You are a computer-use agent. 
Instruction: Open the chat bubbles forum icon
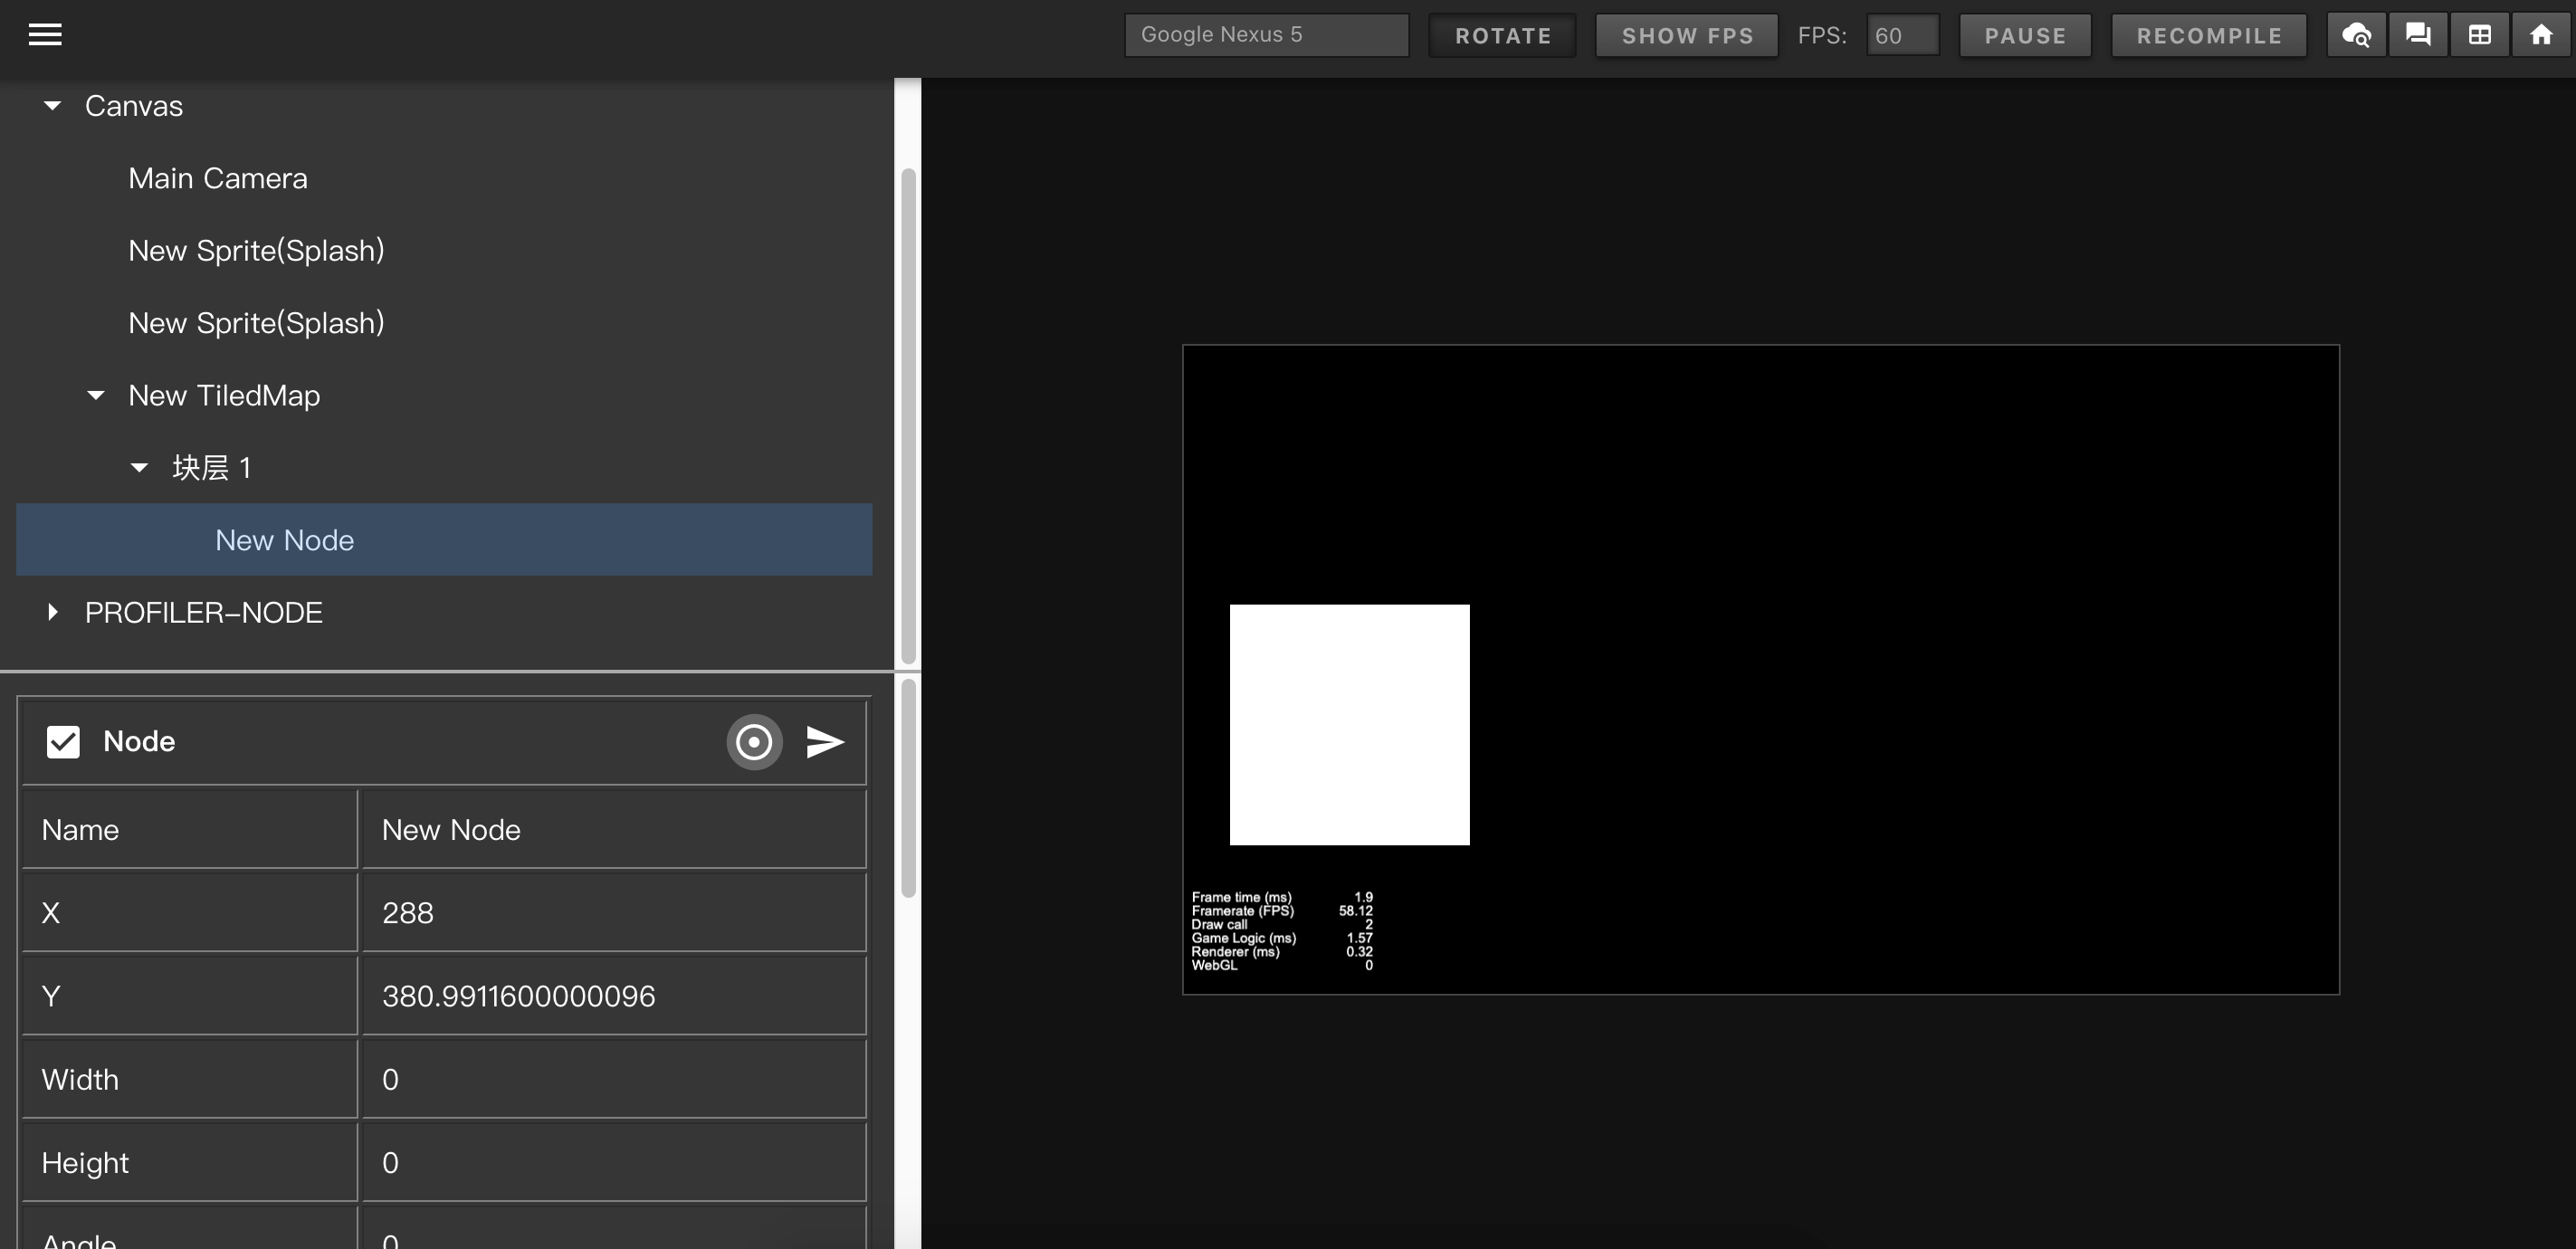point(2417,35)
